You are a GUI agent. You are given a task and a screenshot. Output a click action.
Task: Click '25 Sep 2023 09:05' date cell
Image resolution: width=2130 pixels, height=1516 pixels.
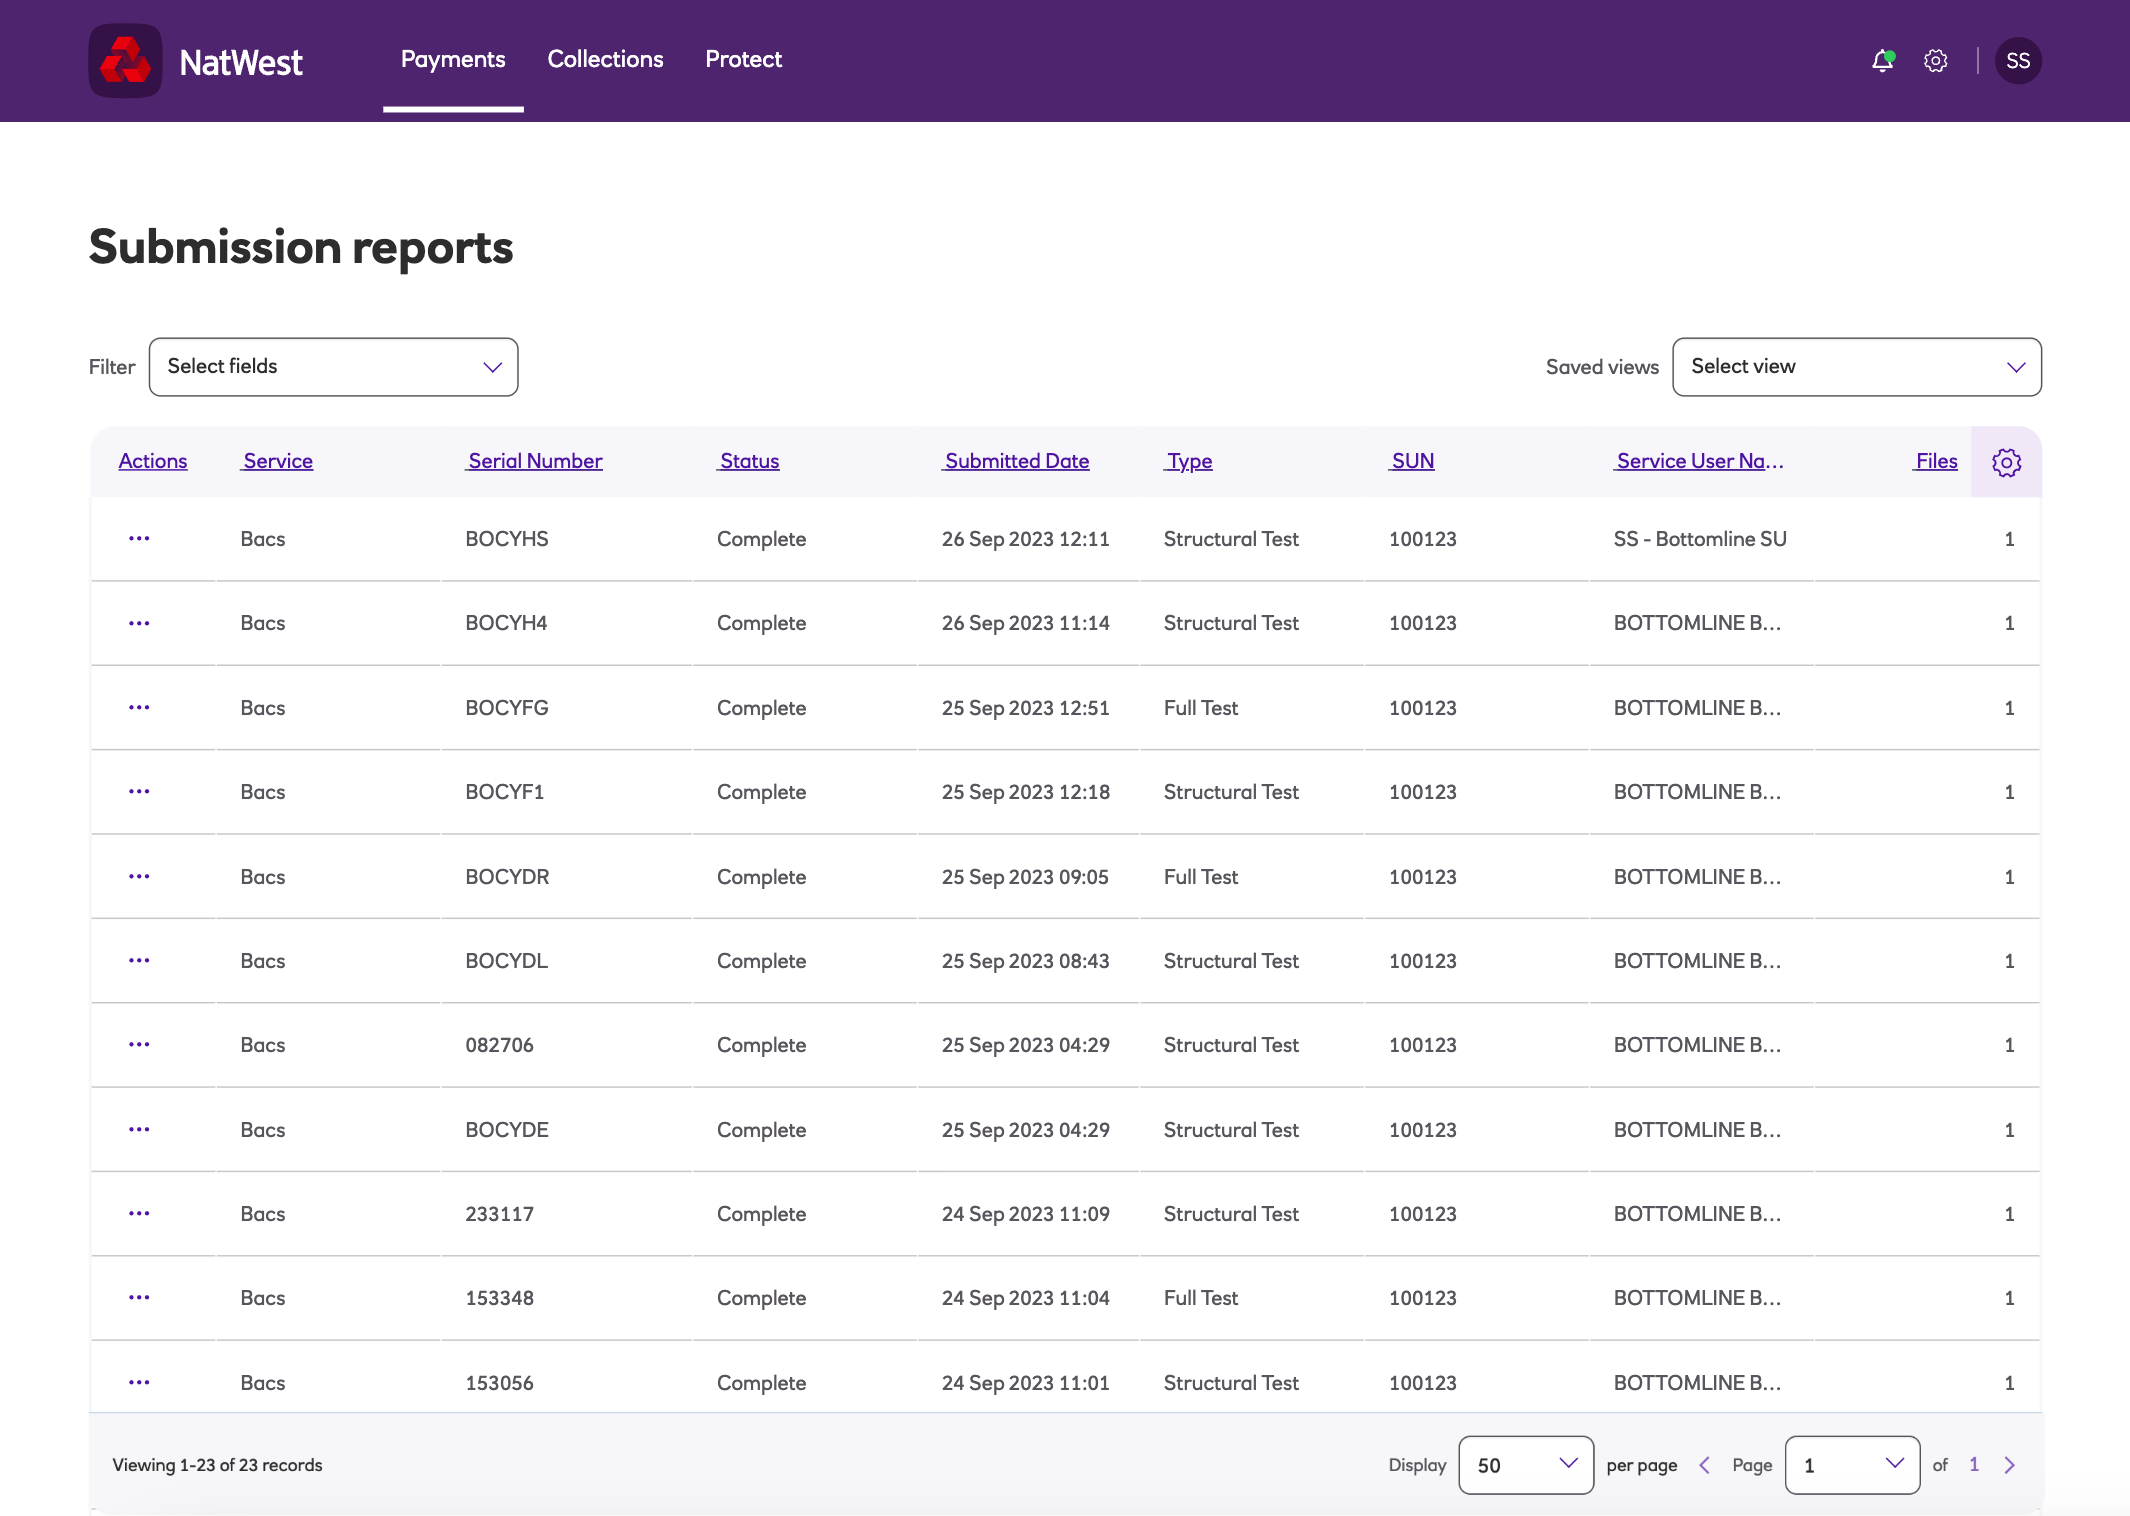click(1025, 877)
